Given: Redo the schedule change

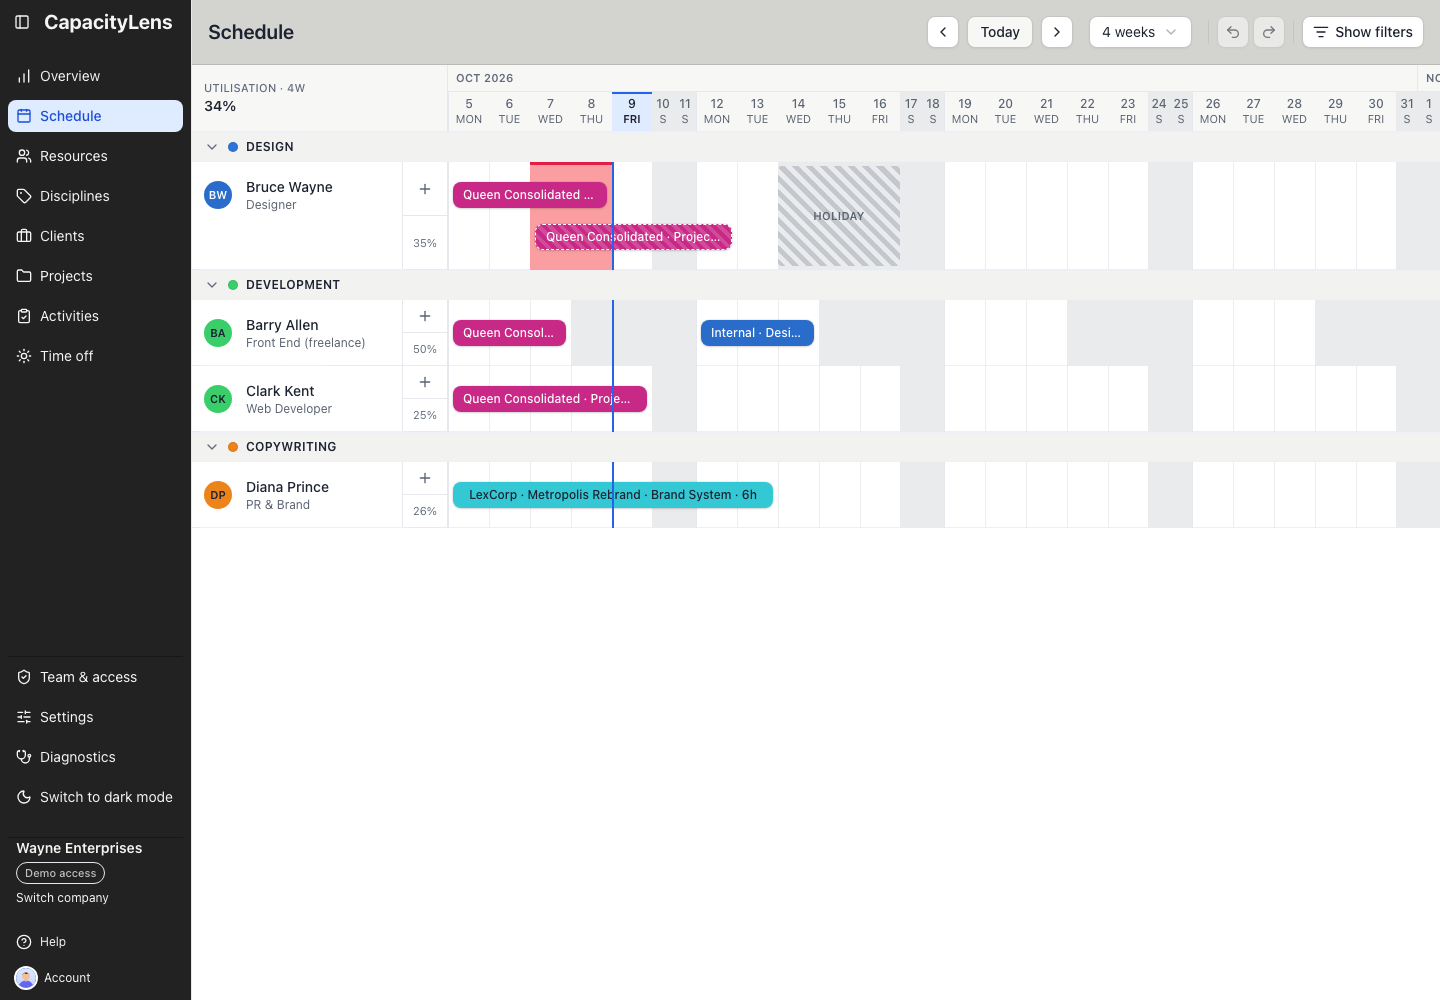Looking at the screenshot, I should pos(1269,32).
